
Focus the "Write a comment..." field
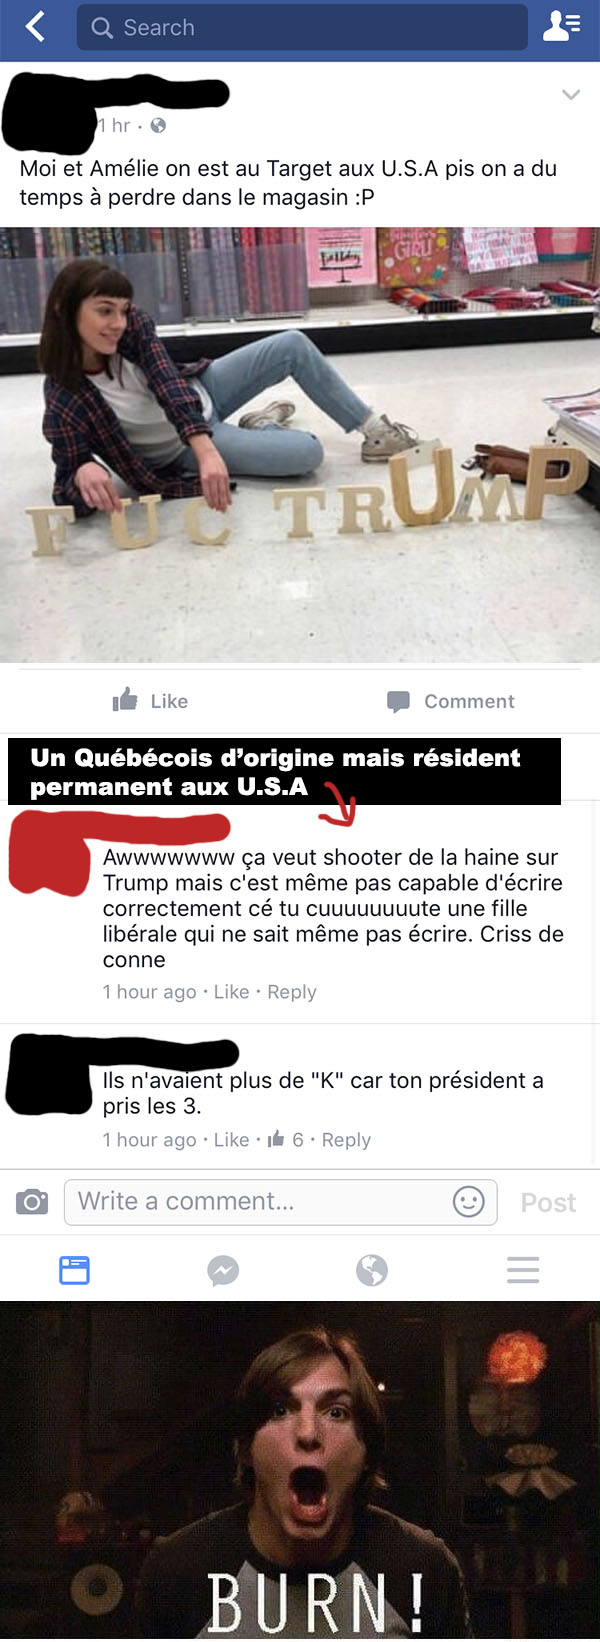pos(281,1202)
